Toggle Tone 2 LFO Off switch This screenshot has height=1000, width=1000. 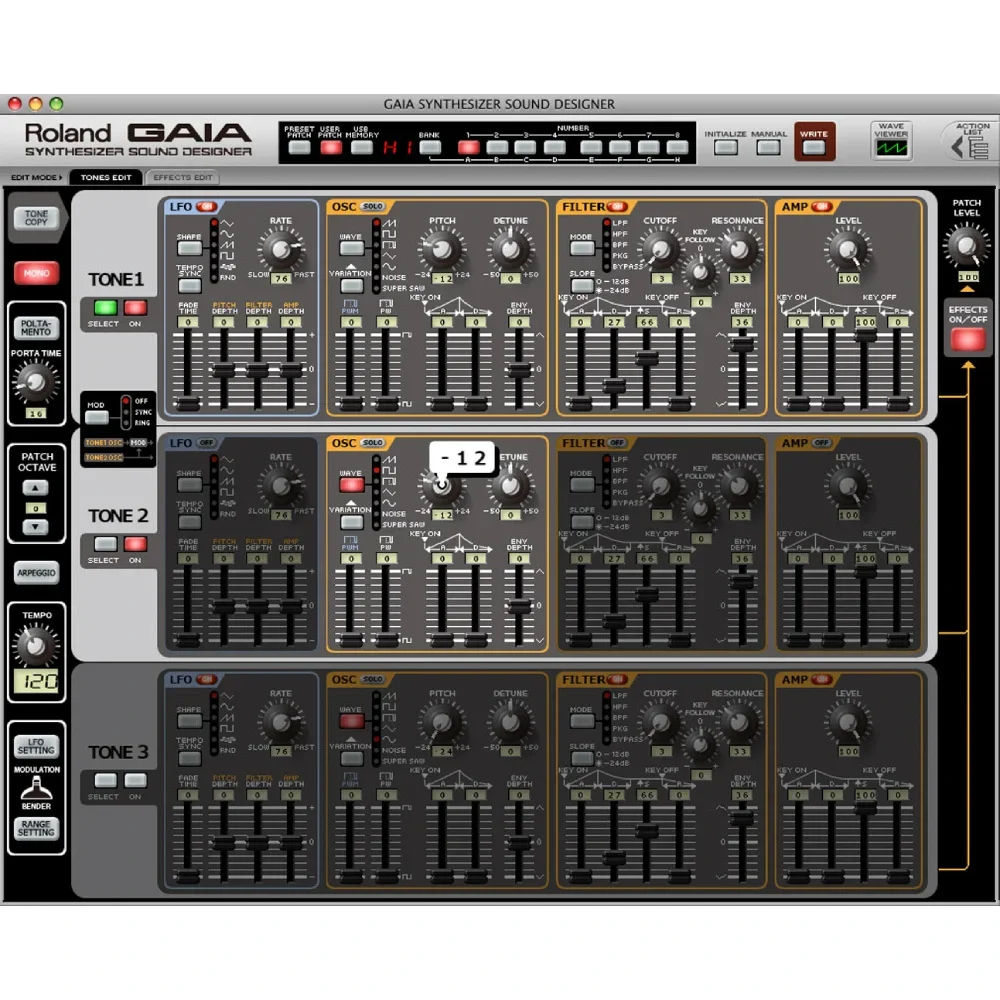click(207, 443)
